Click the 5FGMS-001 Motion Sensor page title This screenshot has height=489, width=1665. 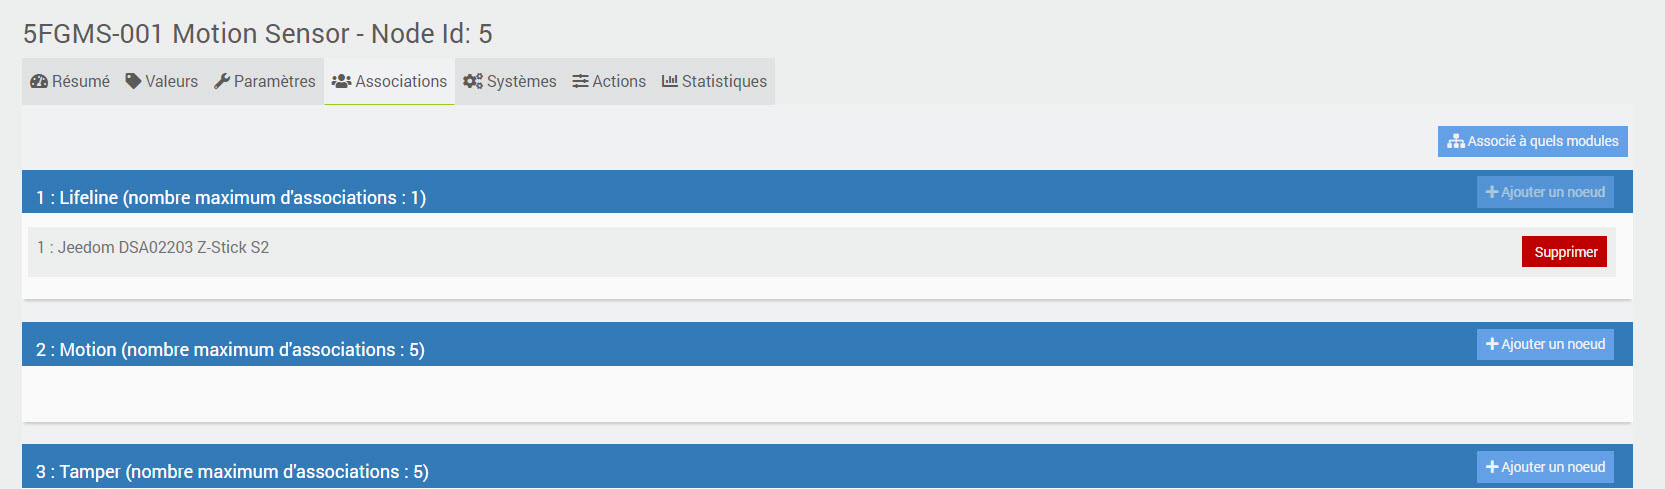[x=257, y=34]
